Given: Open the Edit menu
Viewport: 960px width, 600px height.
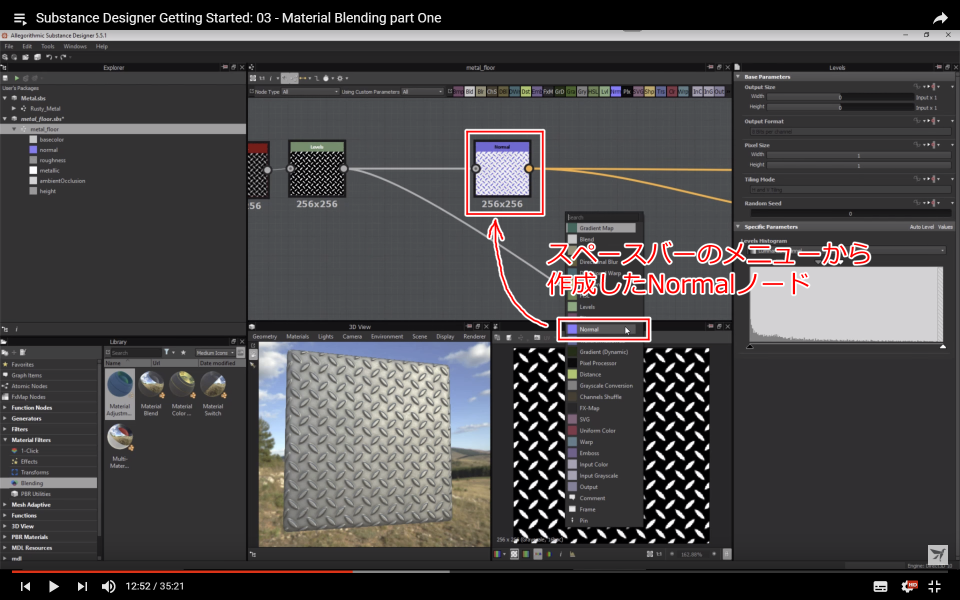Looking at the screenshot, I should point(27,47).
